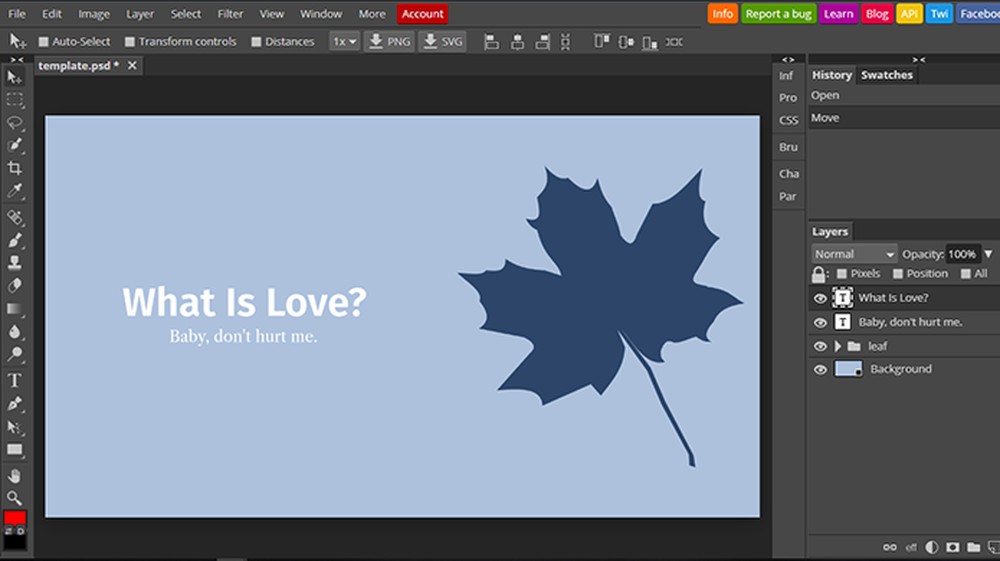This screenshot has width=1000, height=561.
Task: Click the Account button
Action: pyautogui.click(x=422, y=14)
